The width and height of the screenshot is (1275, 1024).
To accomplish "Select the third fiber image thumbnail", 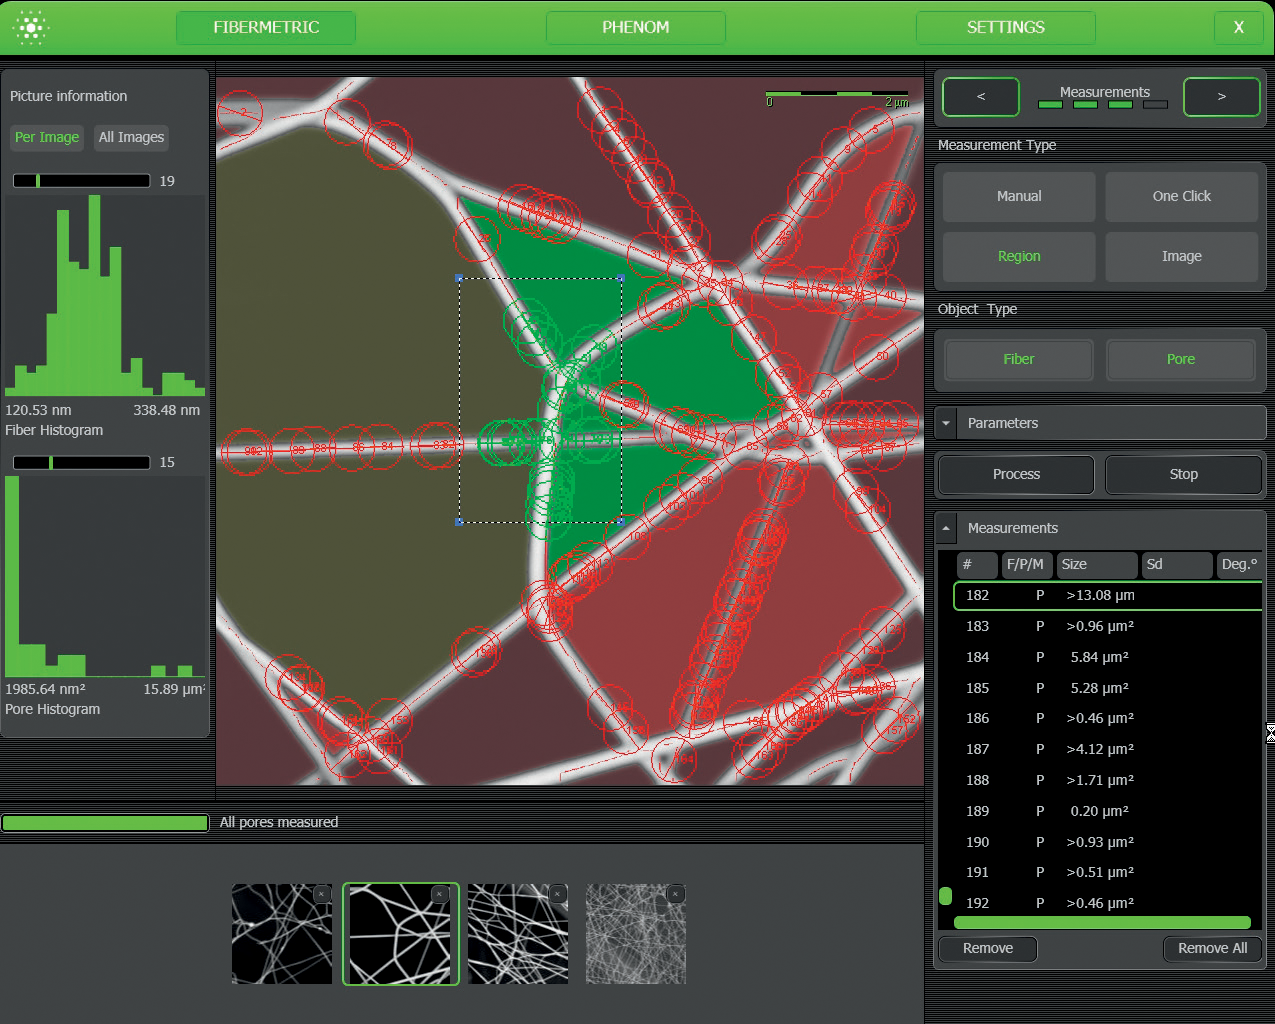I will (518, 933).
